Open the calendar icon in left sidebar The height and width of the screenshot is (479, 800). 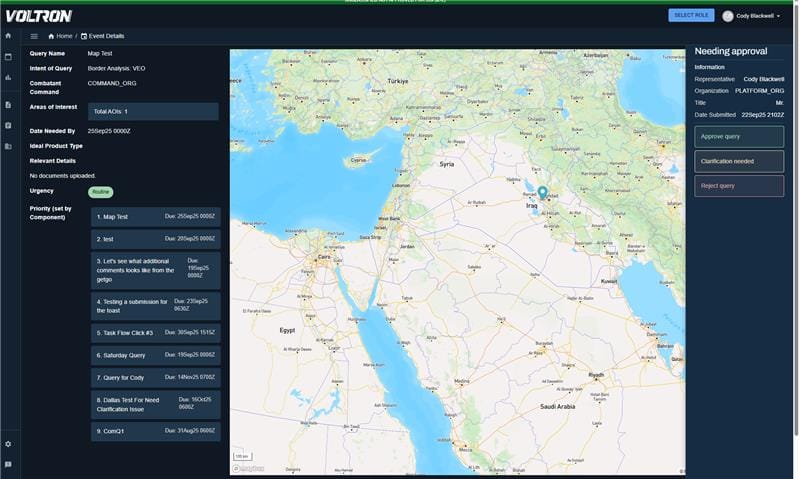pyautogui.click(x=9, y=56)
